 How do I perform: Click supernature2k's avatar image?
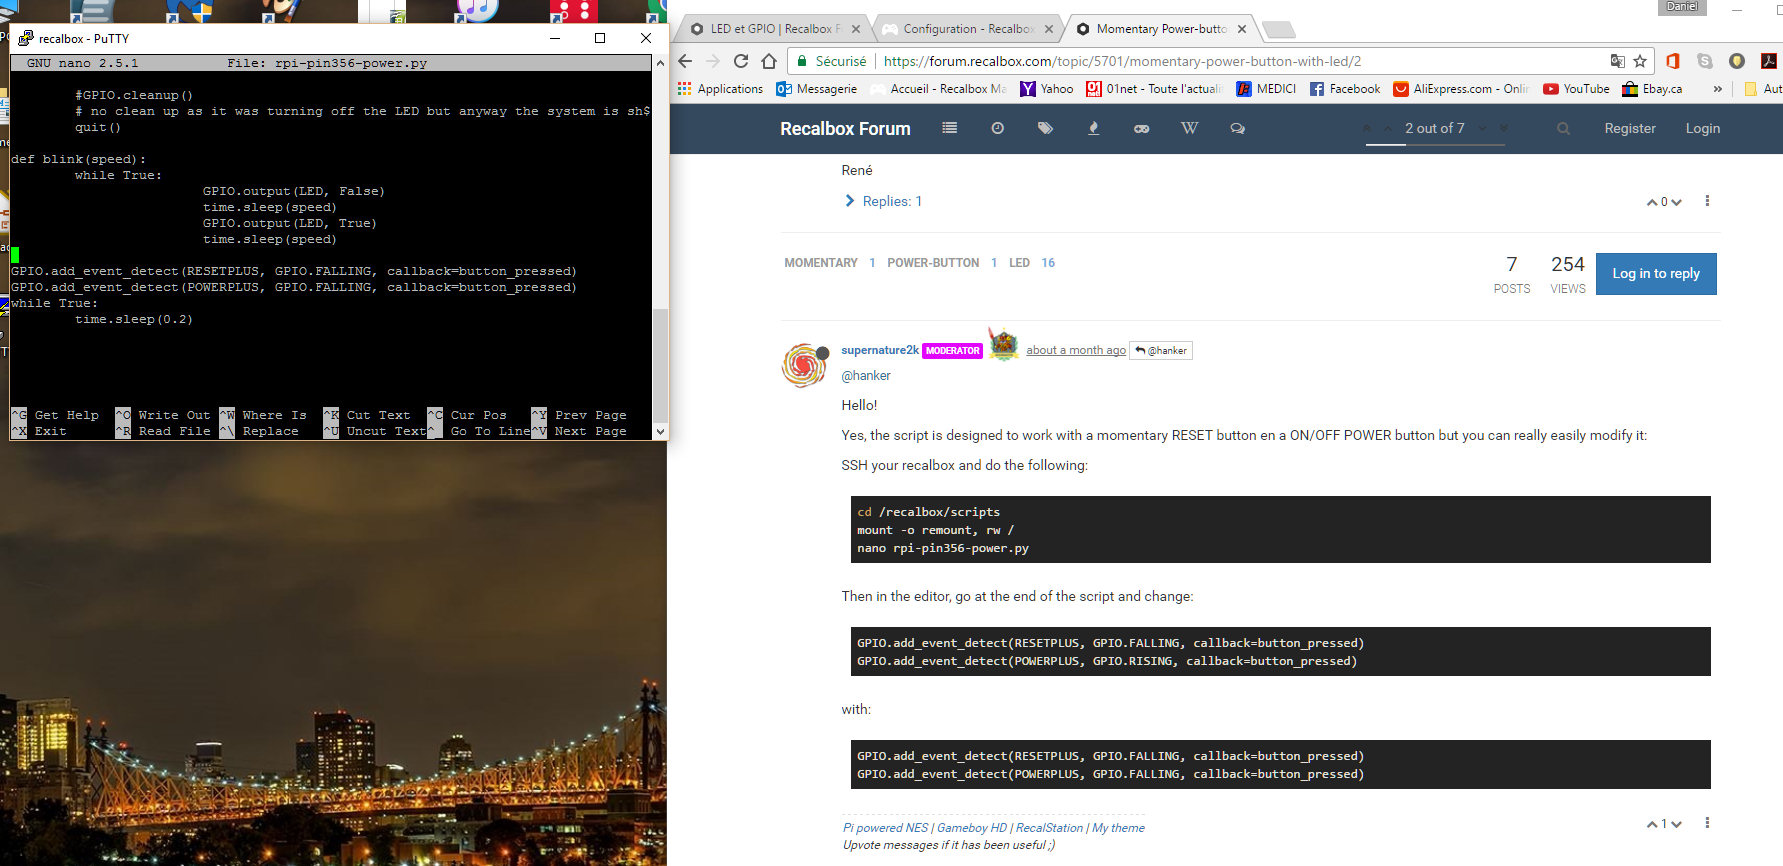[x=804, y=365]
